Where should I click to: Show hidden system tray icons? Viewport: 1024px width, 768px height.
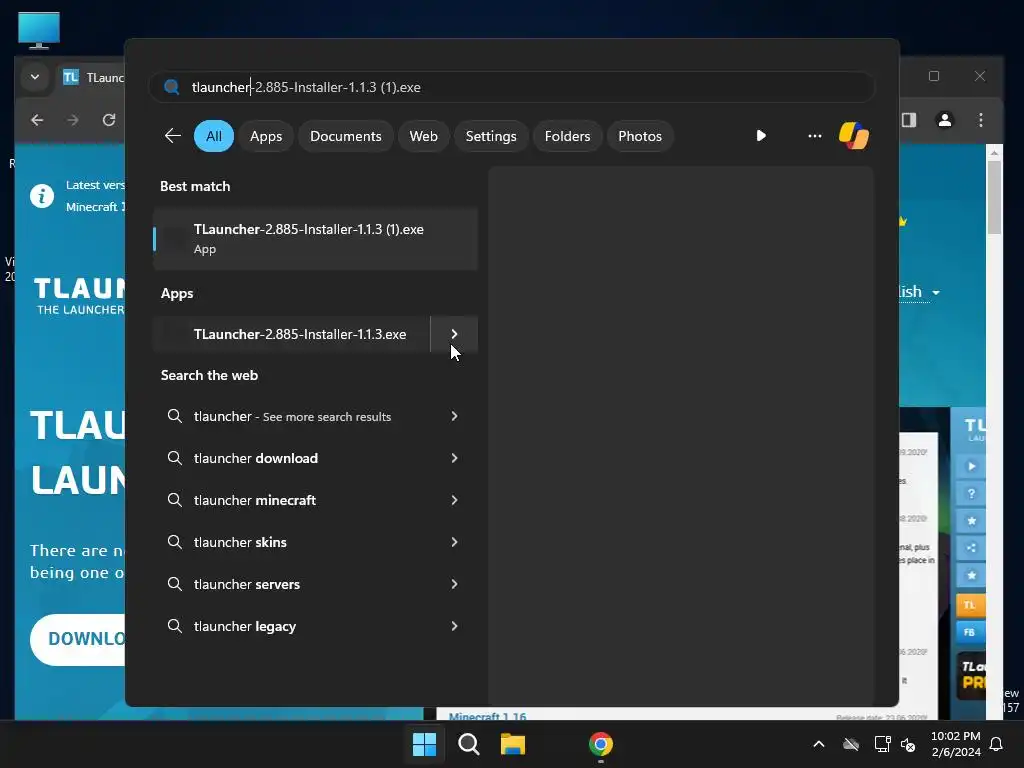point(818,744)
